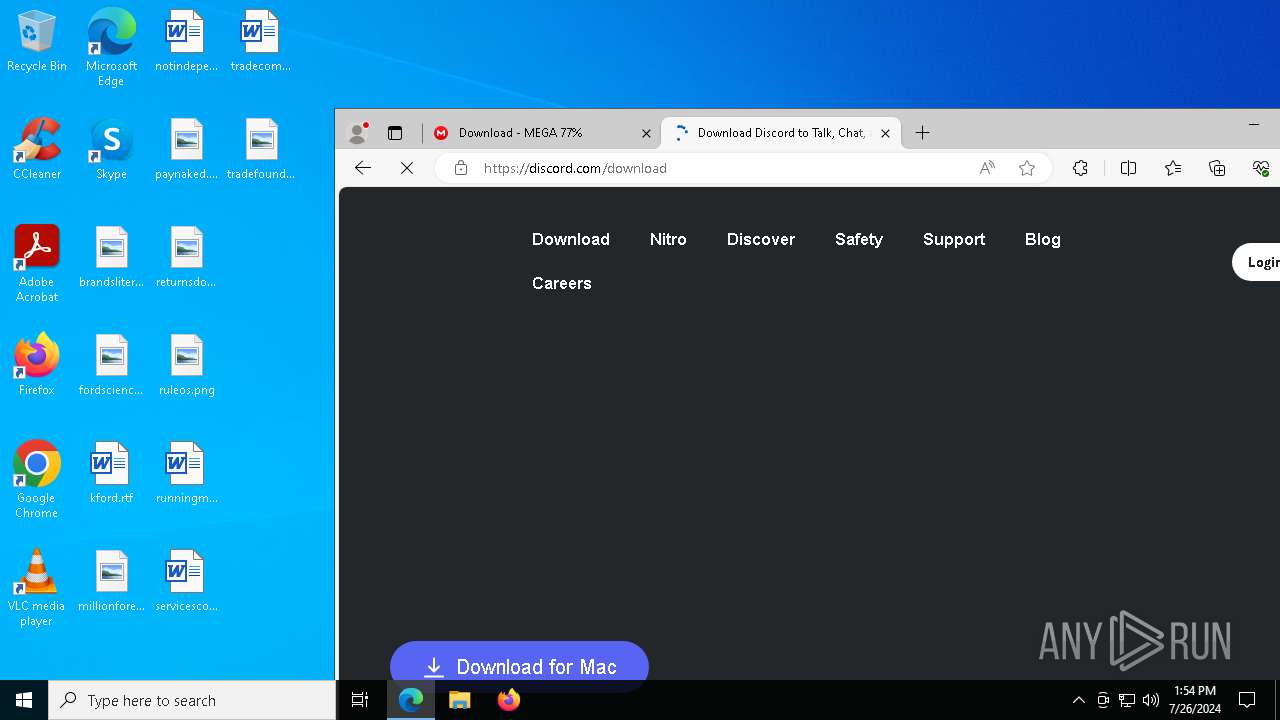Select the brandsliter... image file
This screenshot has width=1280, height=720.
click(x=111, y=258)
